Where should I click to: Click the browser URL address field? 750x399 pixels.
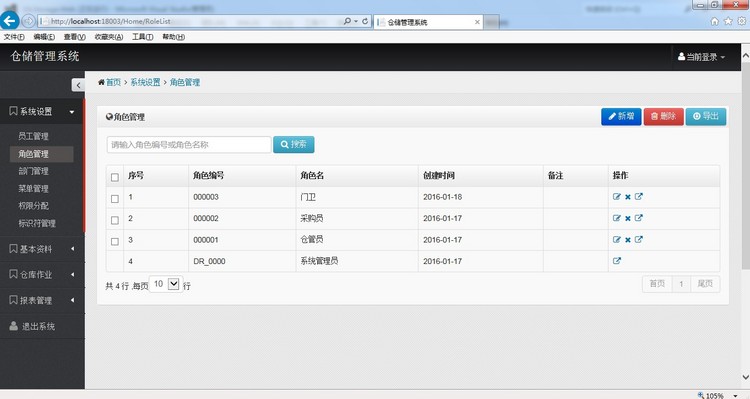(x=190, y=21)
